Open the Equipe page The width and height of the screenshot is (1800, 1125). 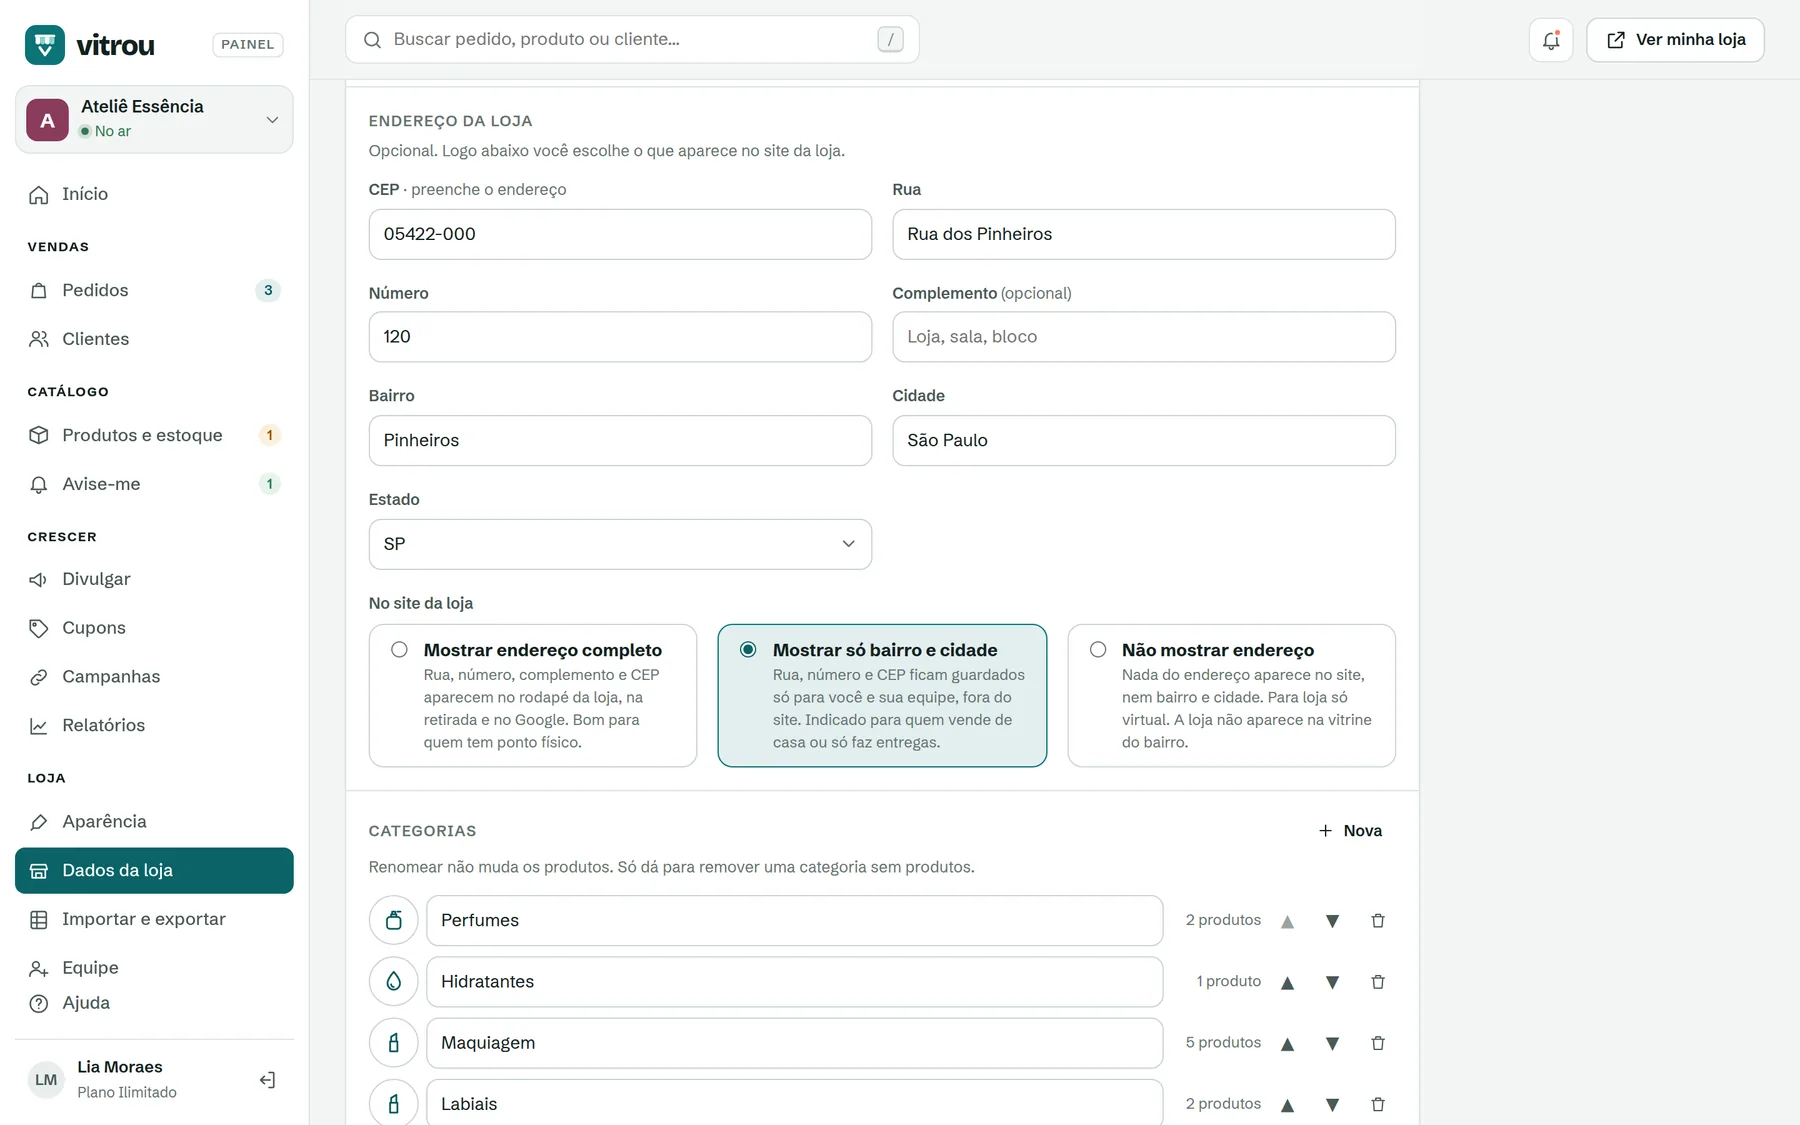[x=154, y=968]
